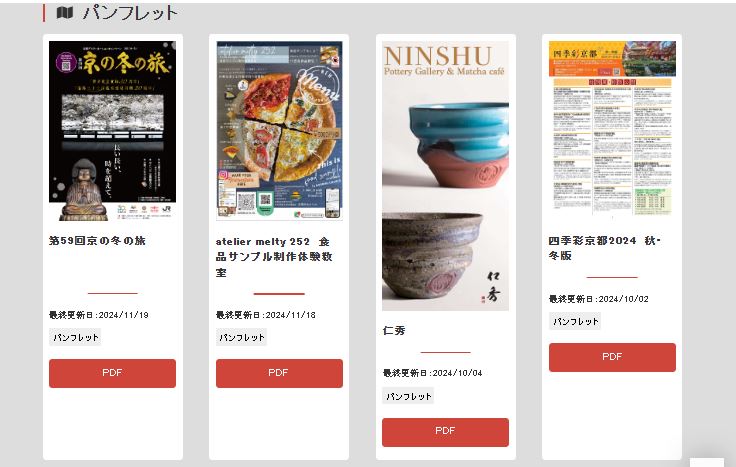736x467 pixels.
Task: Click the PDF button for 第59回京の冬の旅
Action: tap(113, 373)
